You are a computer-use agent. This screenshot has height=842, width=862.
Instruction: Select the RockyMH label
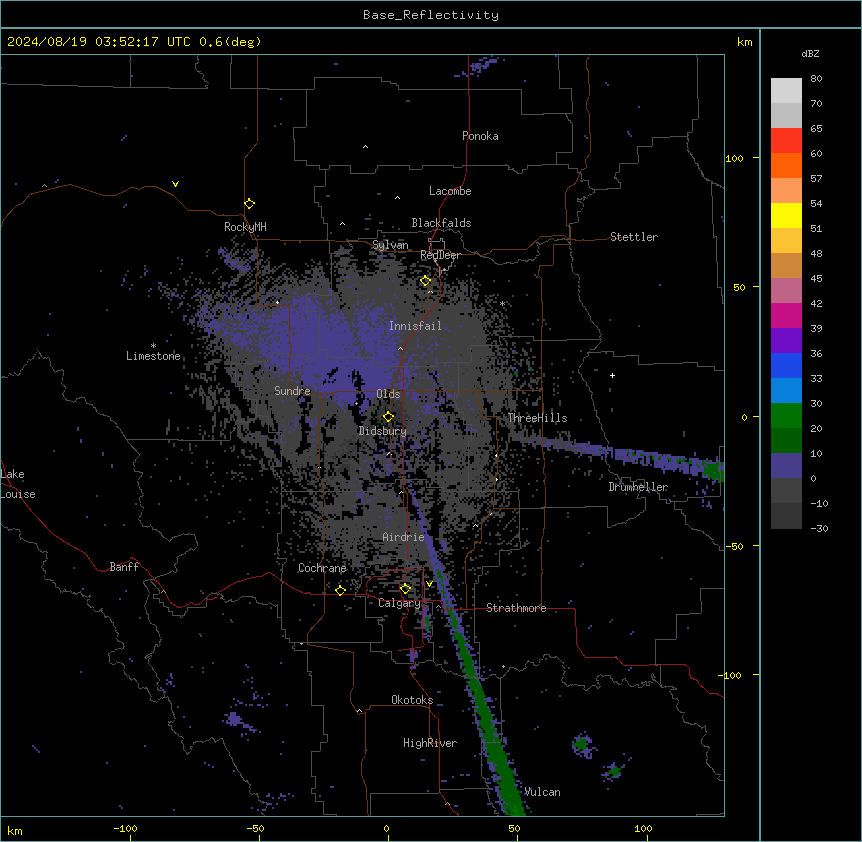point(245,226)
